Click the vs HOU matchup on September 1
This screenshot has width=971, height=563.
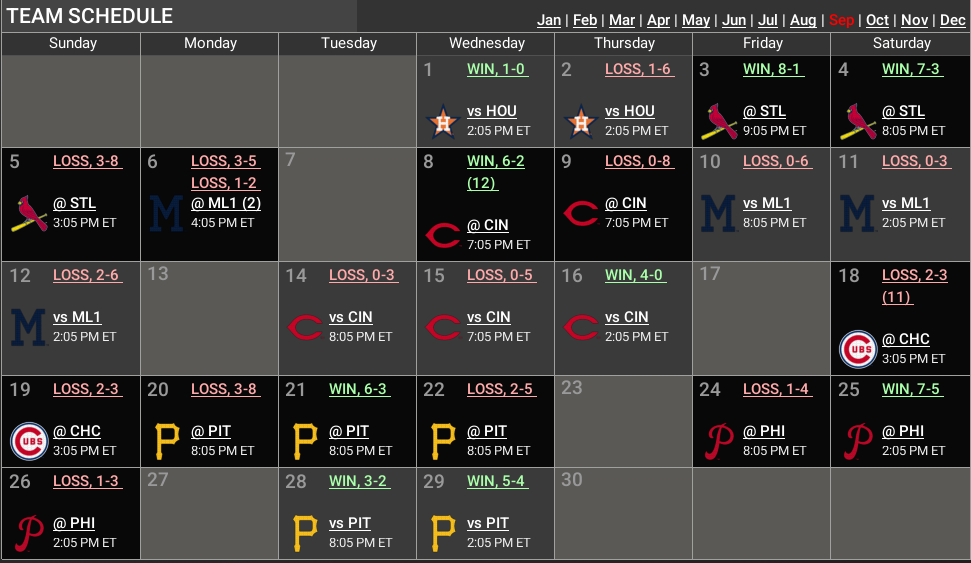pyautogui.click(x=492, y=111)
